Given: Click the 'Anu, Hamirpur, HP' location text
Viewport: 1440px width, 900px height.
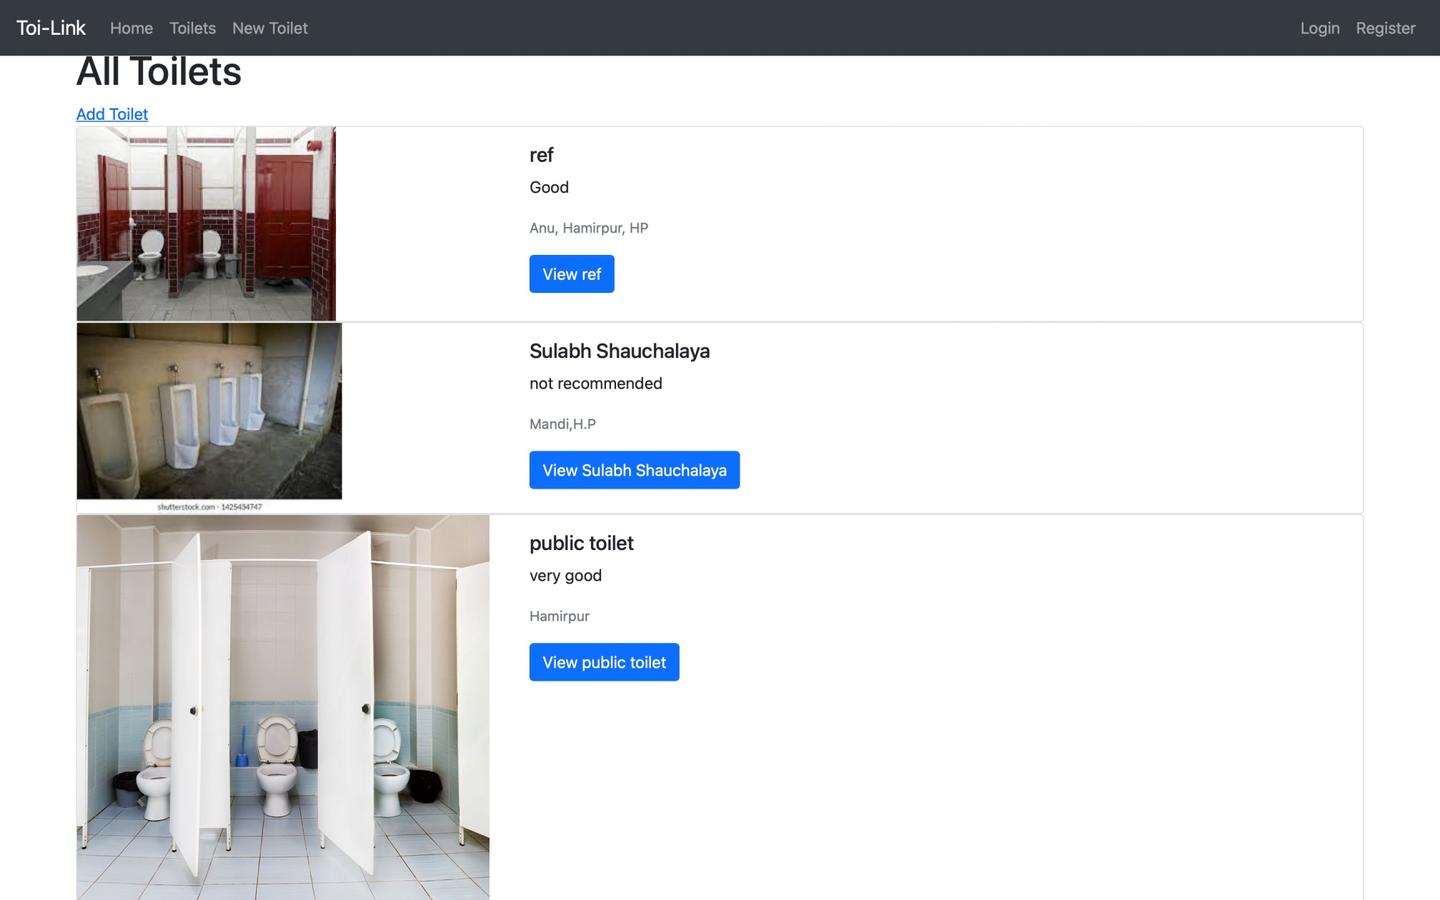Looking at the screenshot, I should (589, 228).
